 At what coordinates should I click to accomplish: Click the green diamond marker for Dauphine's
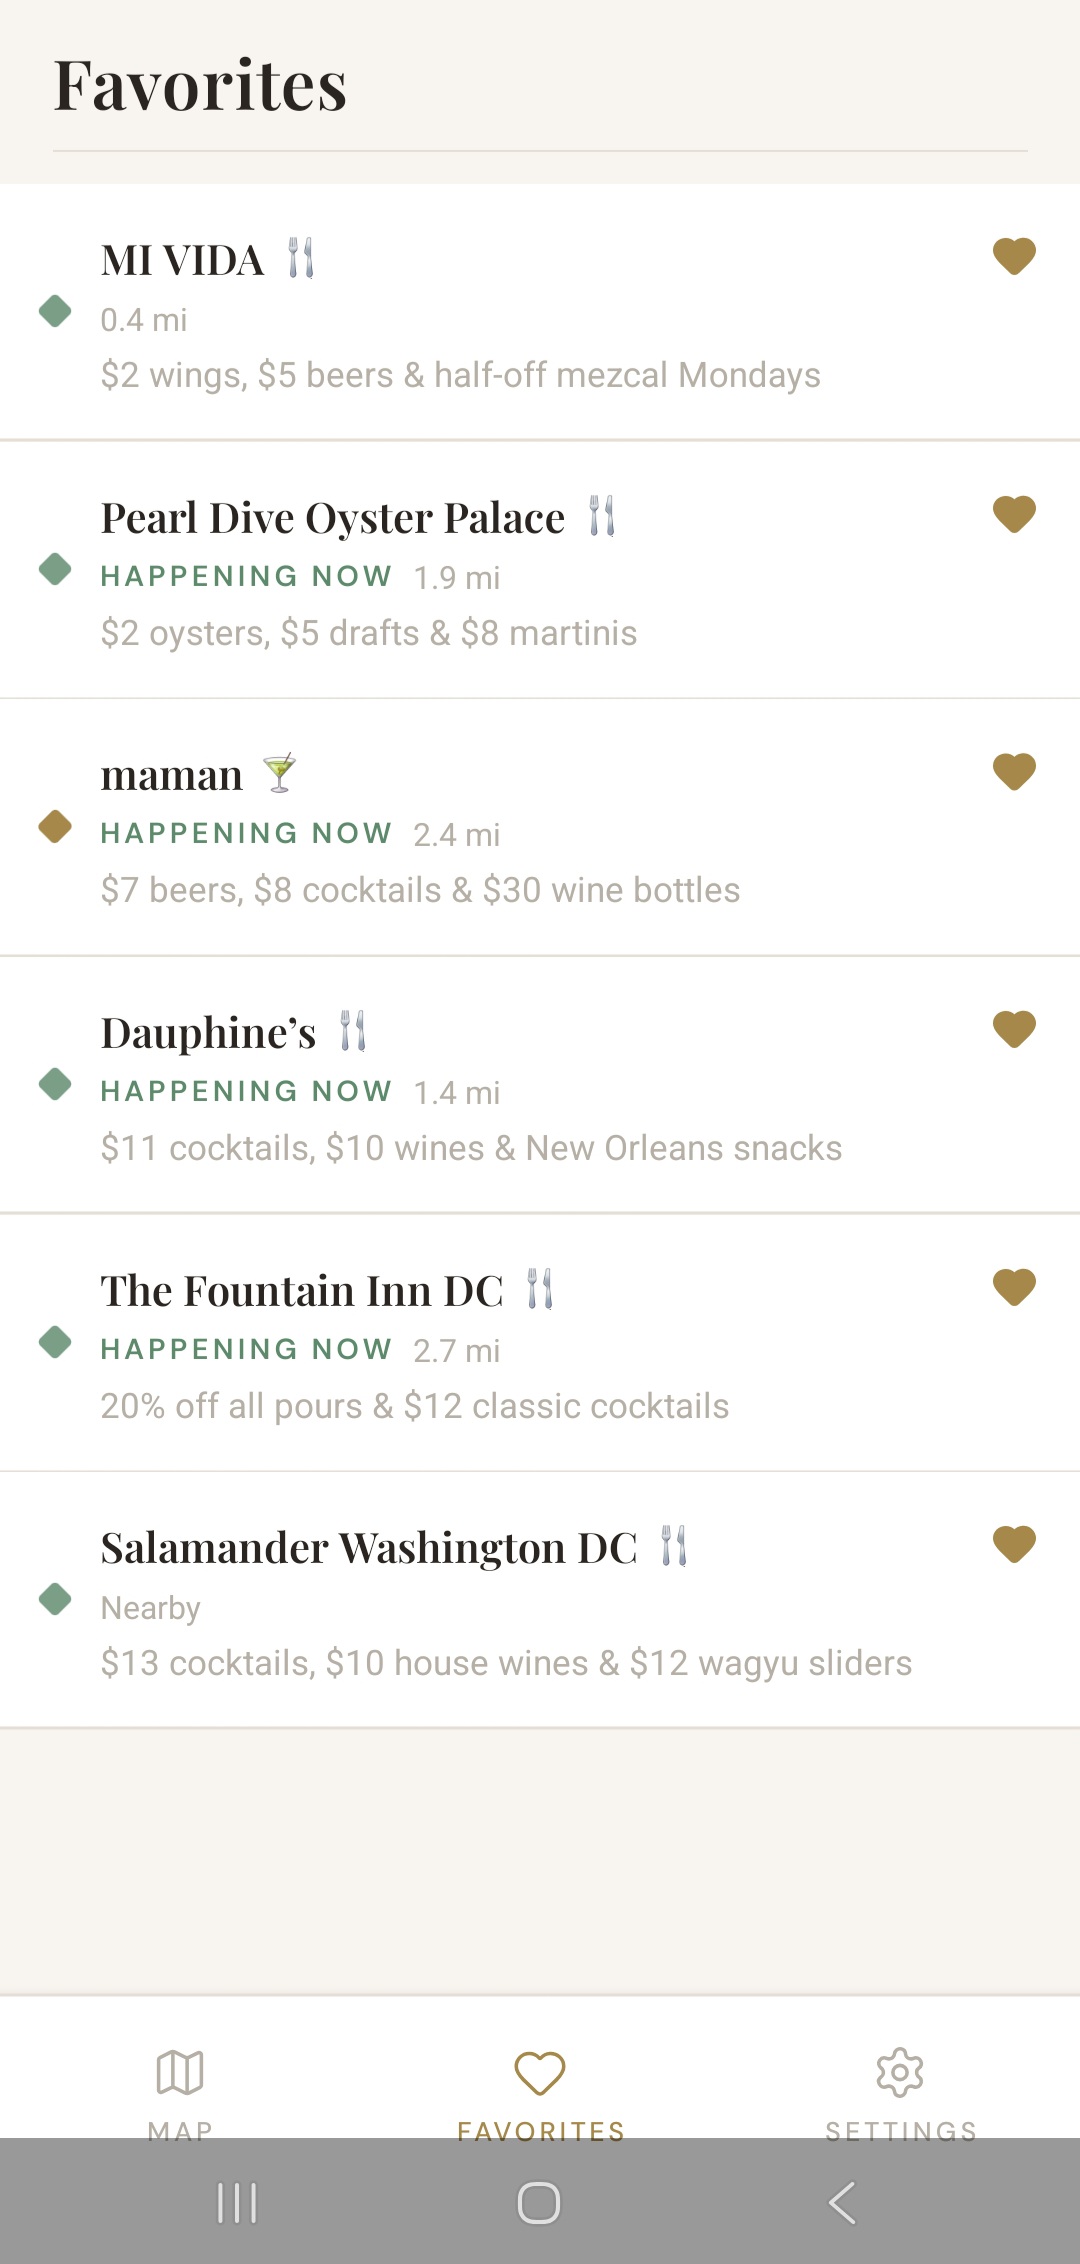(55, 1084)
